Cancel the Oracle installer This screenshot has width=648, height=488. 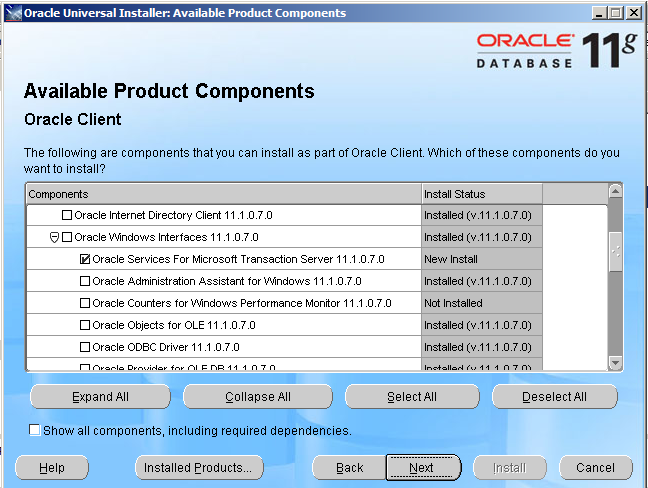[x=596, y=468]
